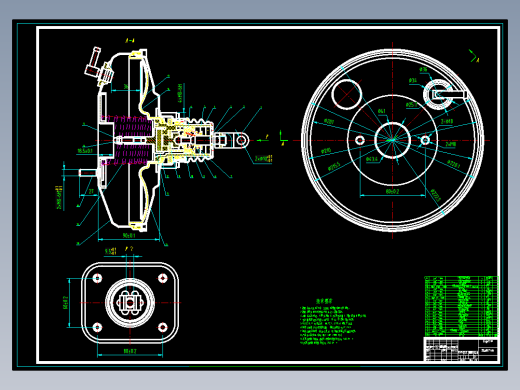
Task: Select the bottom-right bolt hole of mounting plate
Action: [163, 327]
